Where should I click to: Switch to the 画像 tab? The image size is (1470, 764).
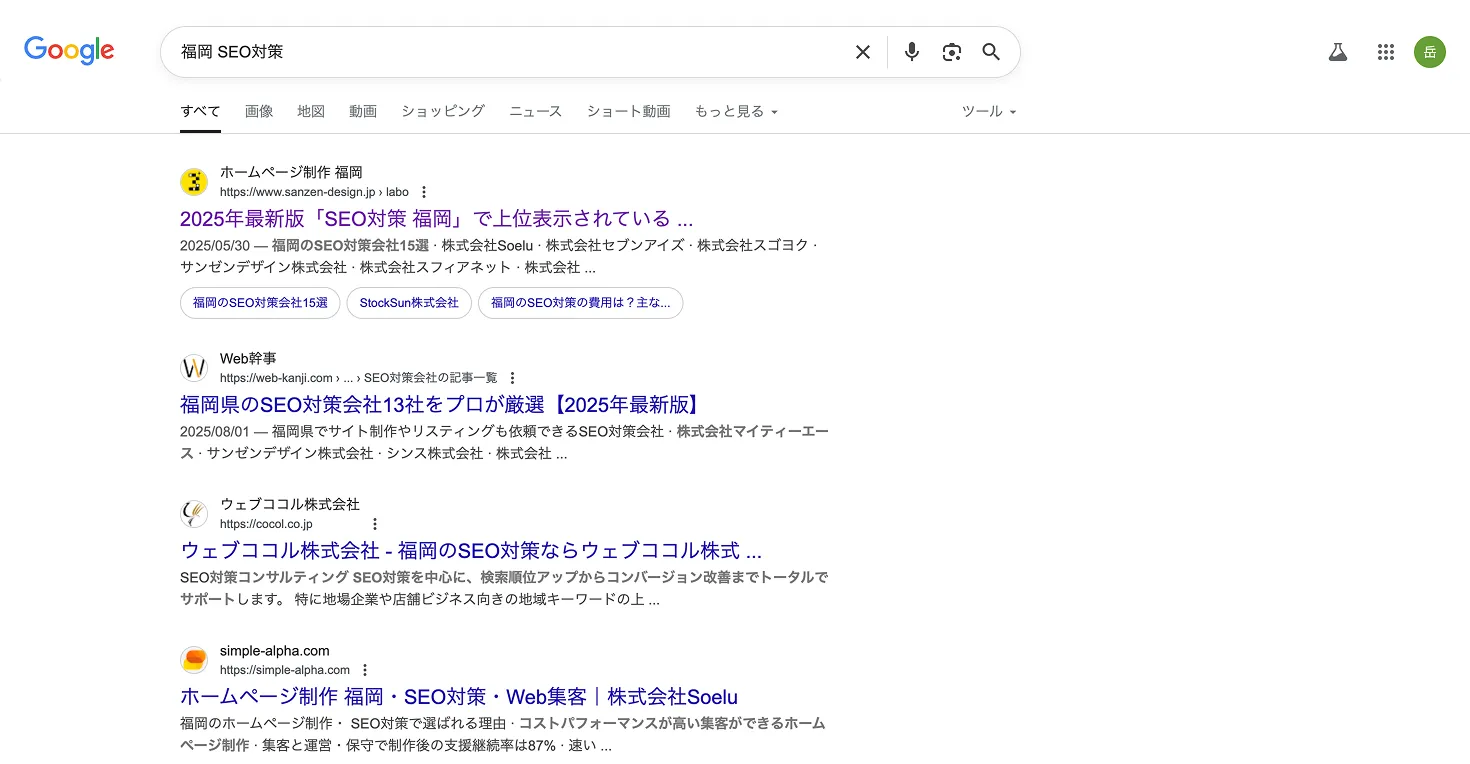pyautogui.click(x=259, y=111)
